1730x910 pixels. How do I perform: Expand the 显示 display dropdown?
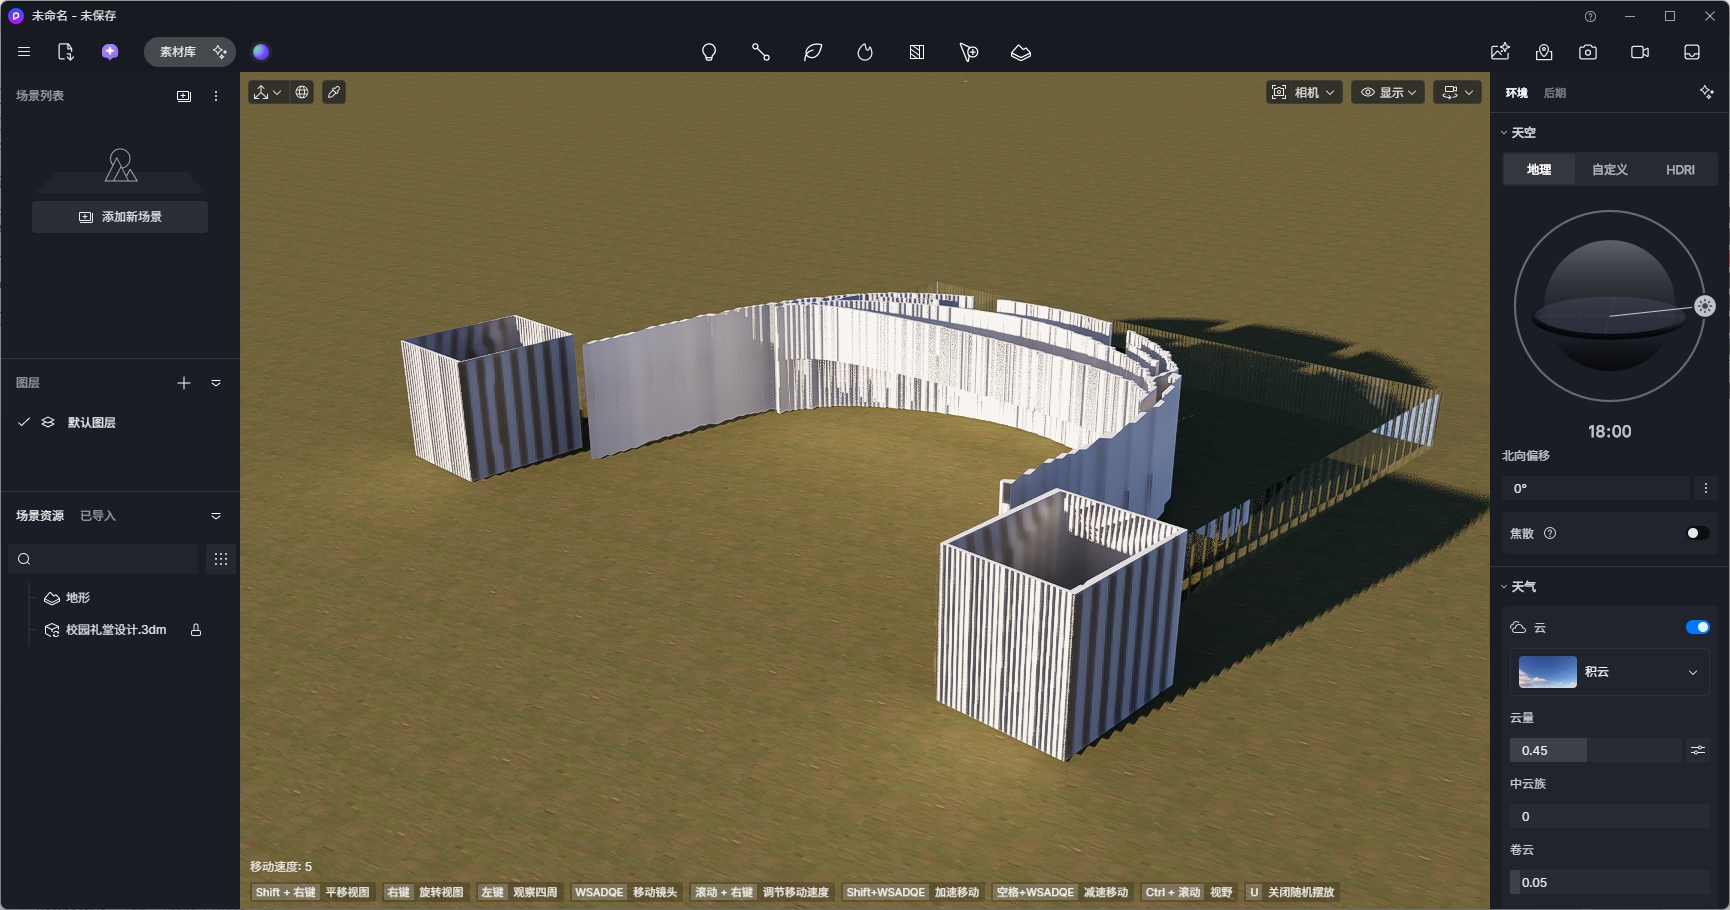1388,92
